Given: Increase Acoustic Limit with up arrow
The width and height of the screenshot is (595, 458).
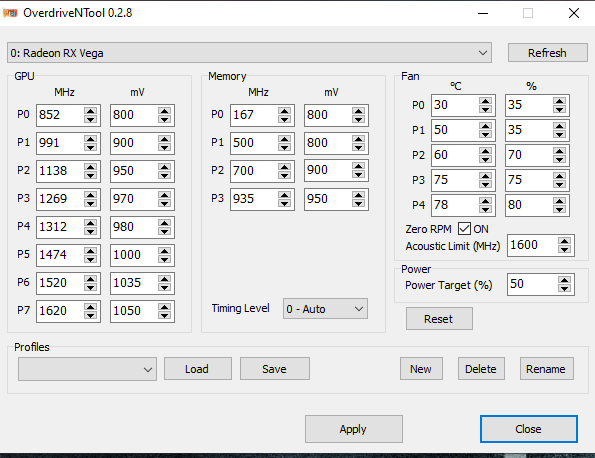Looking at the screenshot, I should pos(565,241).
